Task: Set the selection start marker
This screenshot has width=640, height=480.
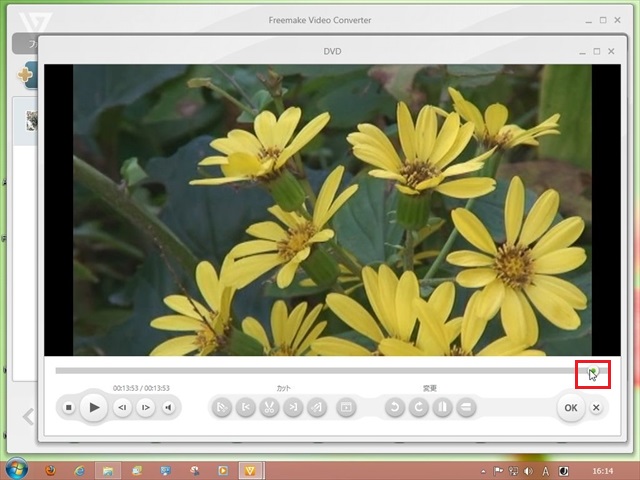Action: coord(245,407)
